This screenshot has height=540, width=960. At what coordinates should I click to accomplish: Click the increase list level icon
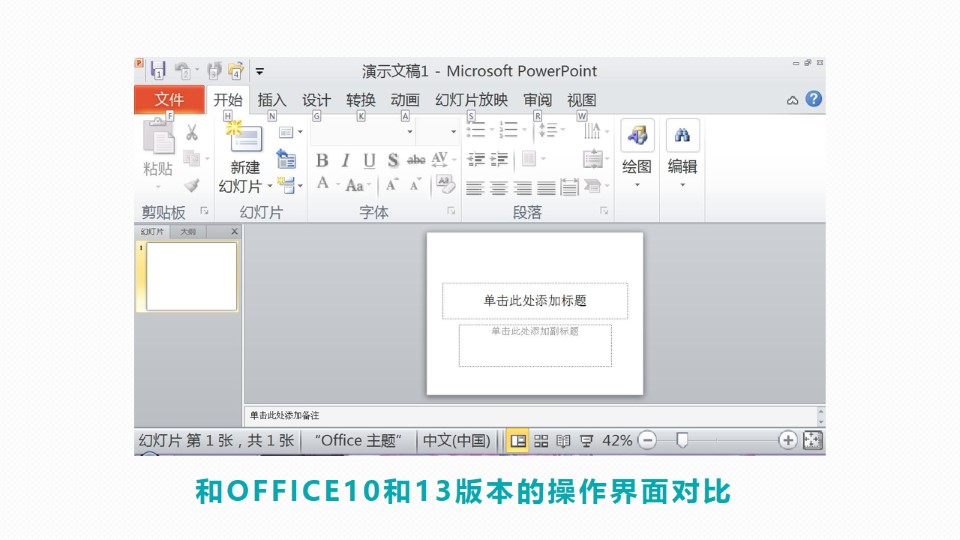point(499,159)
